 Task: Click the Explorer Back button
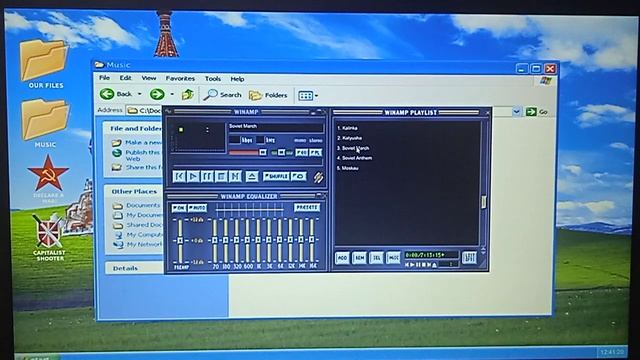click(x=116, y=94)
